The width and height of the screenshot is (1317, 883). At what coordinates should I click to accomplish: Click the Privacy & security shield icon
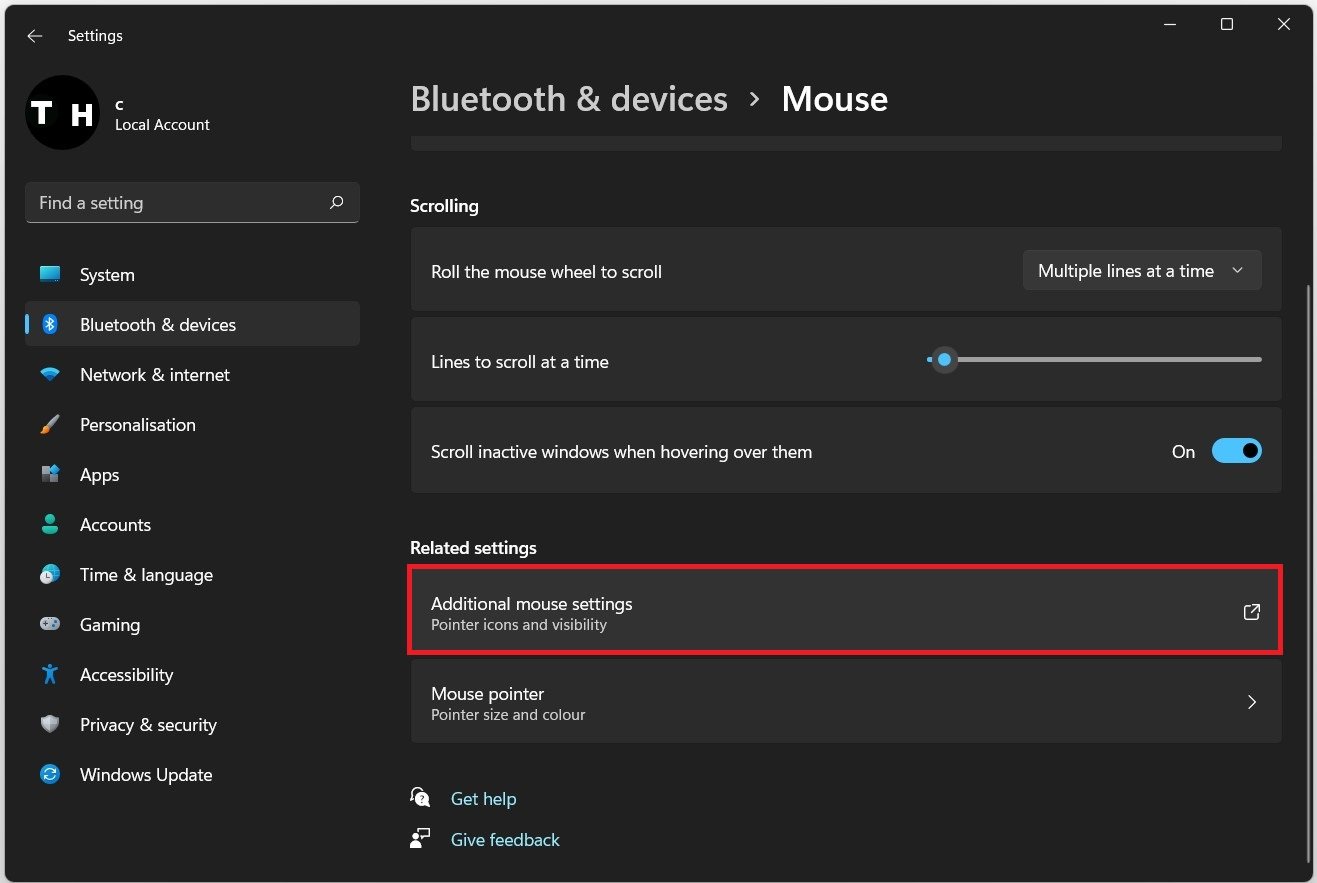point(50,724)
